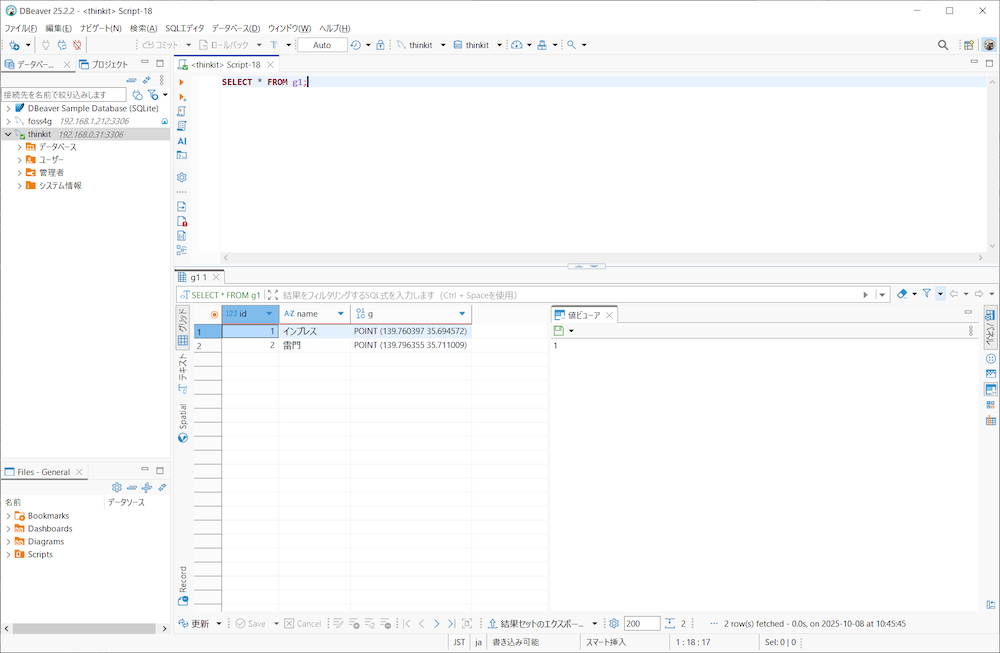The height and width of the screenshot is (653, 1000).
Task: Click the explain execution plan icon
Action: coord(182,126)
